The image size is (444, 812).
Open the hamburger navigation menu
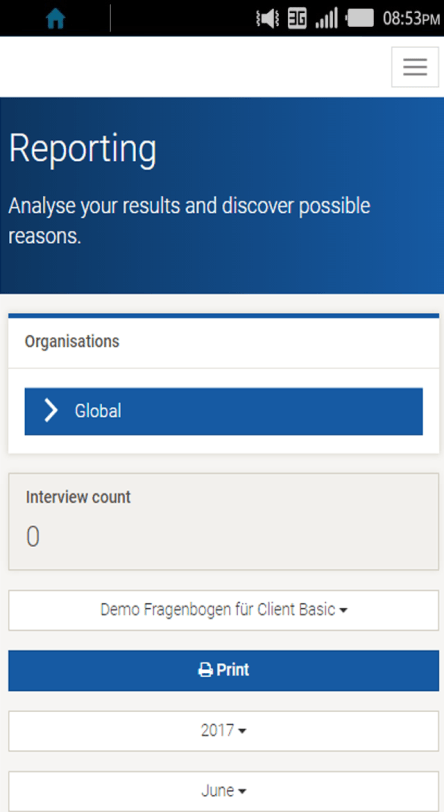coord(415,67)
